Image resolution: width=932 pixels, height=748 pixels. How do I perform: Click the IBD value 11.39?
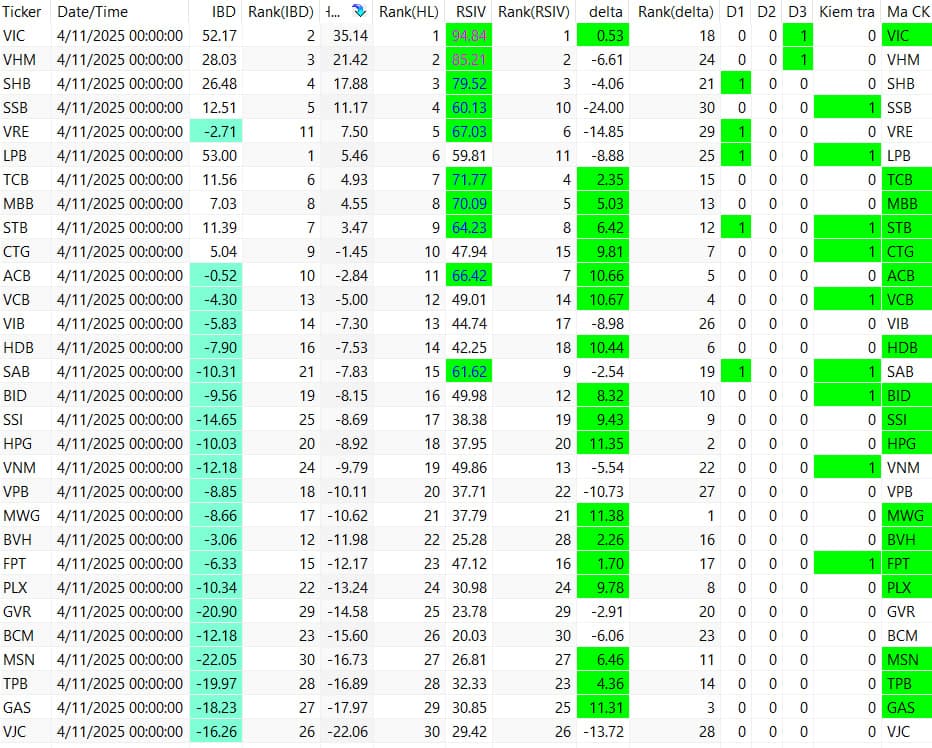[219, 228]
